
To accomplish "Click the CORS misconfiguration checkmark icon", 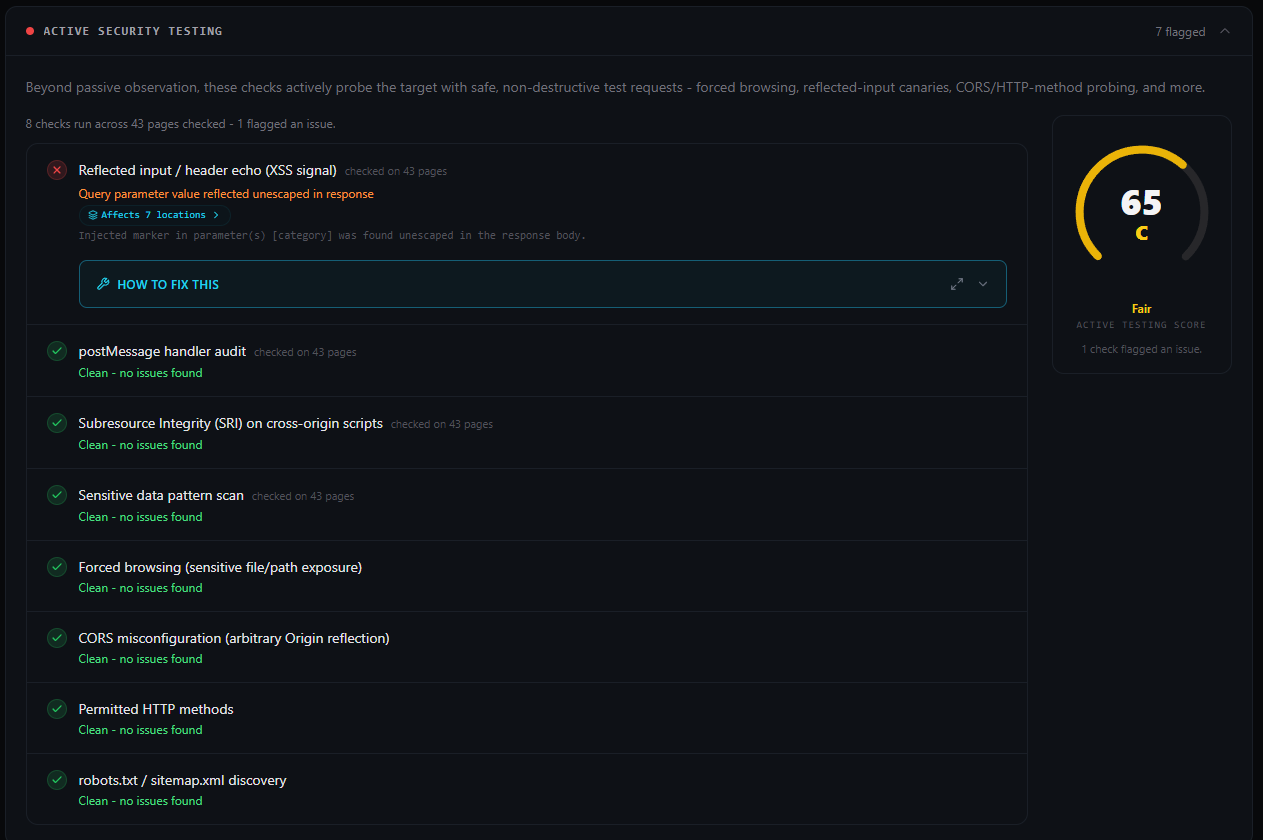I will tap(57, 638).
